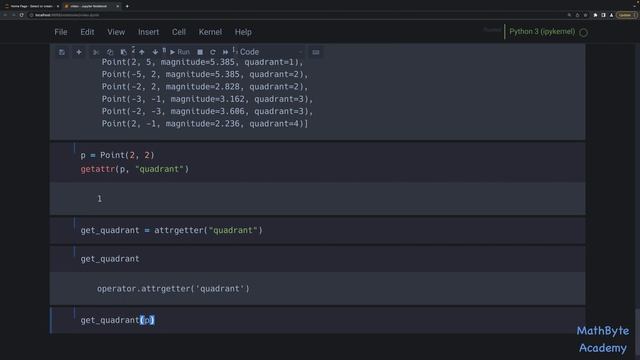Click the Point(-5, 2, magnitude=5.385, quadrant=2) output line

[x=205, y=74]
